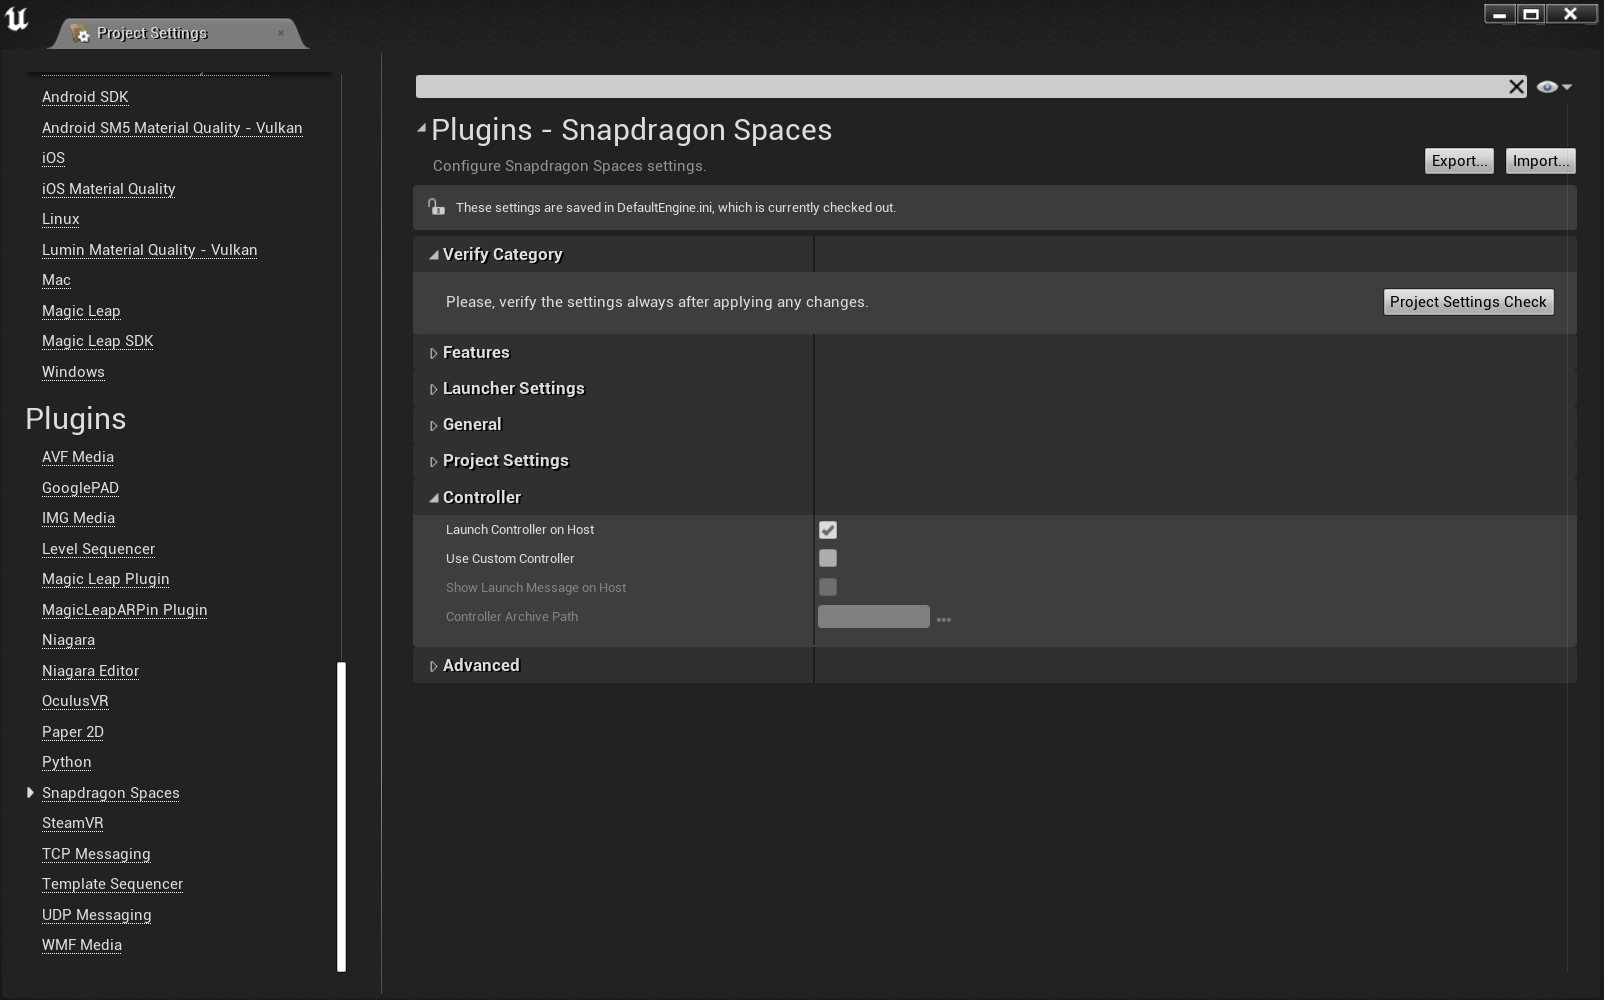Expand the Advanced section
Image resolution: width=1604 pixels, height=1000 pixels.
pyautogui.click(x=434, y=666)
